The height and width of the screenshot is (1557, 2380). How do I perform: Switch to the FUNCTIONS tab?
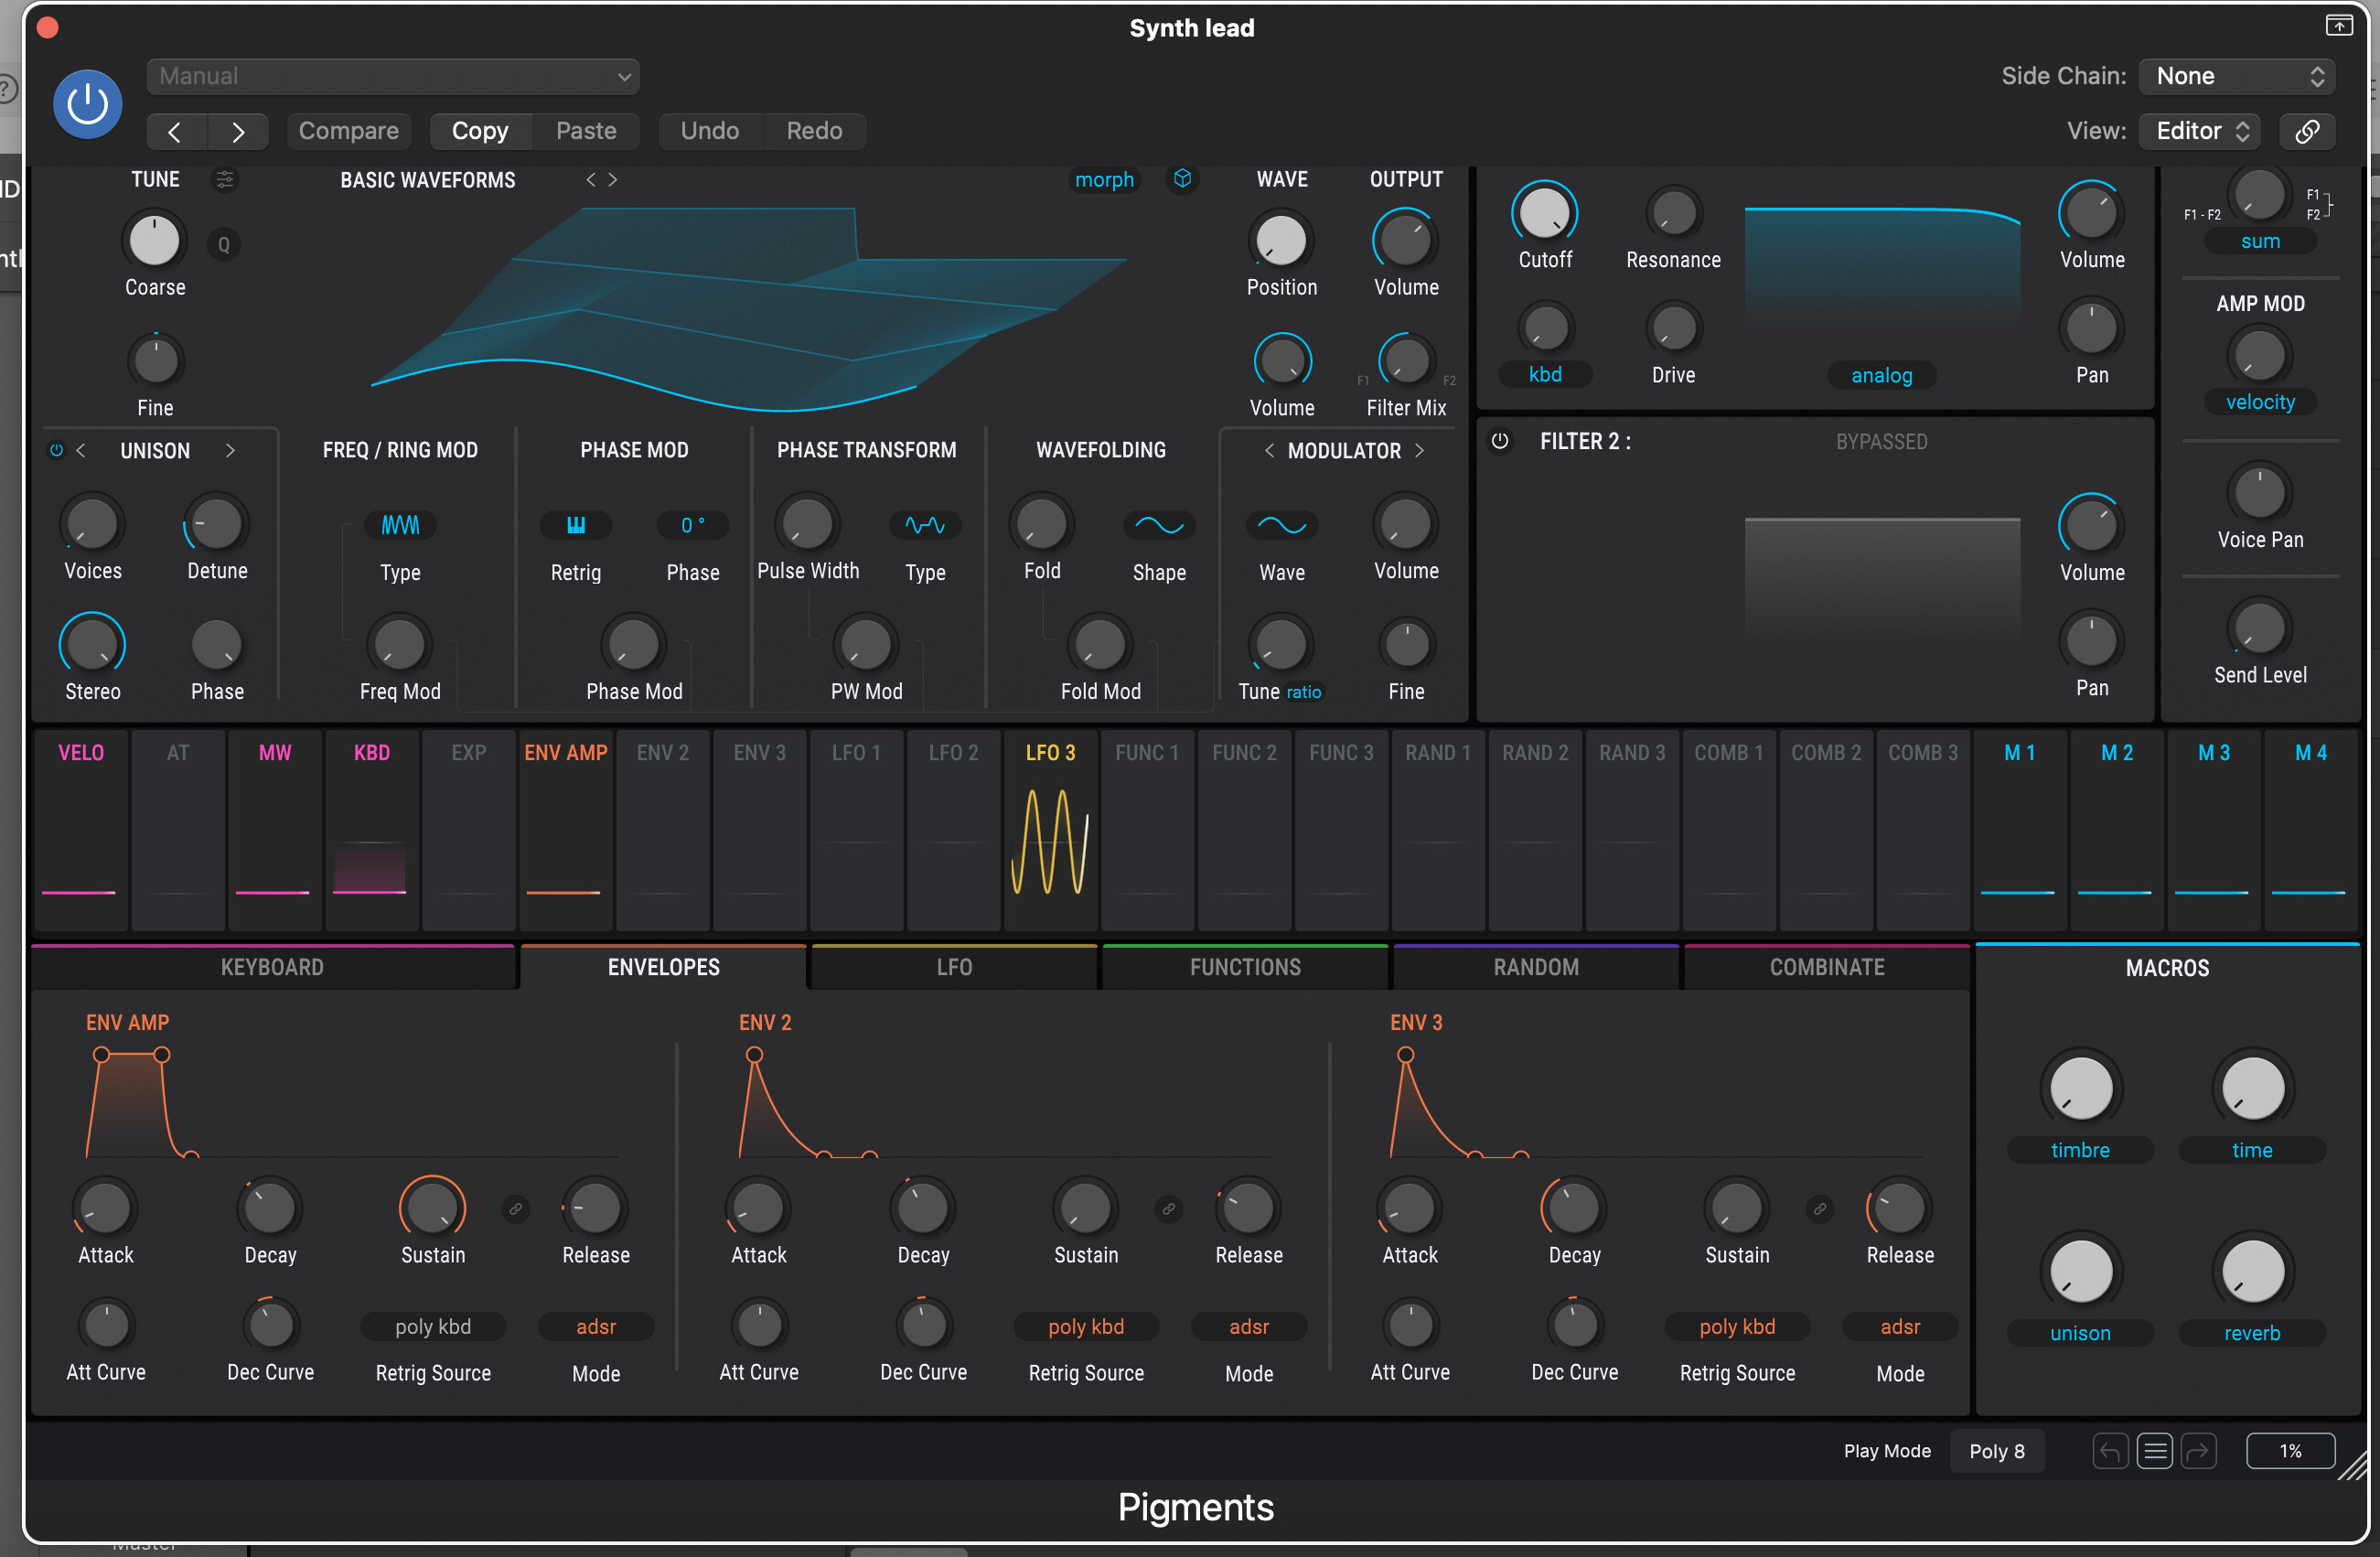coord(1245,967)
